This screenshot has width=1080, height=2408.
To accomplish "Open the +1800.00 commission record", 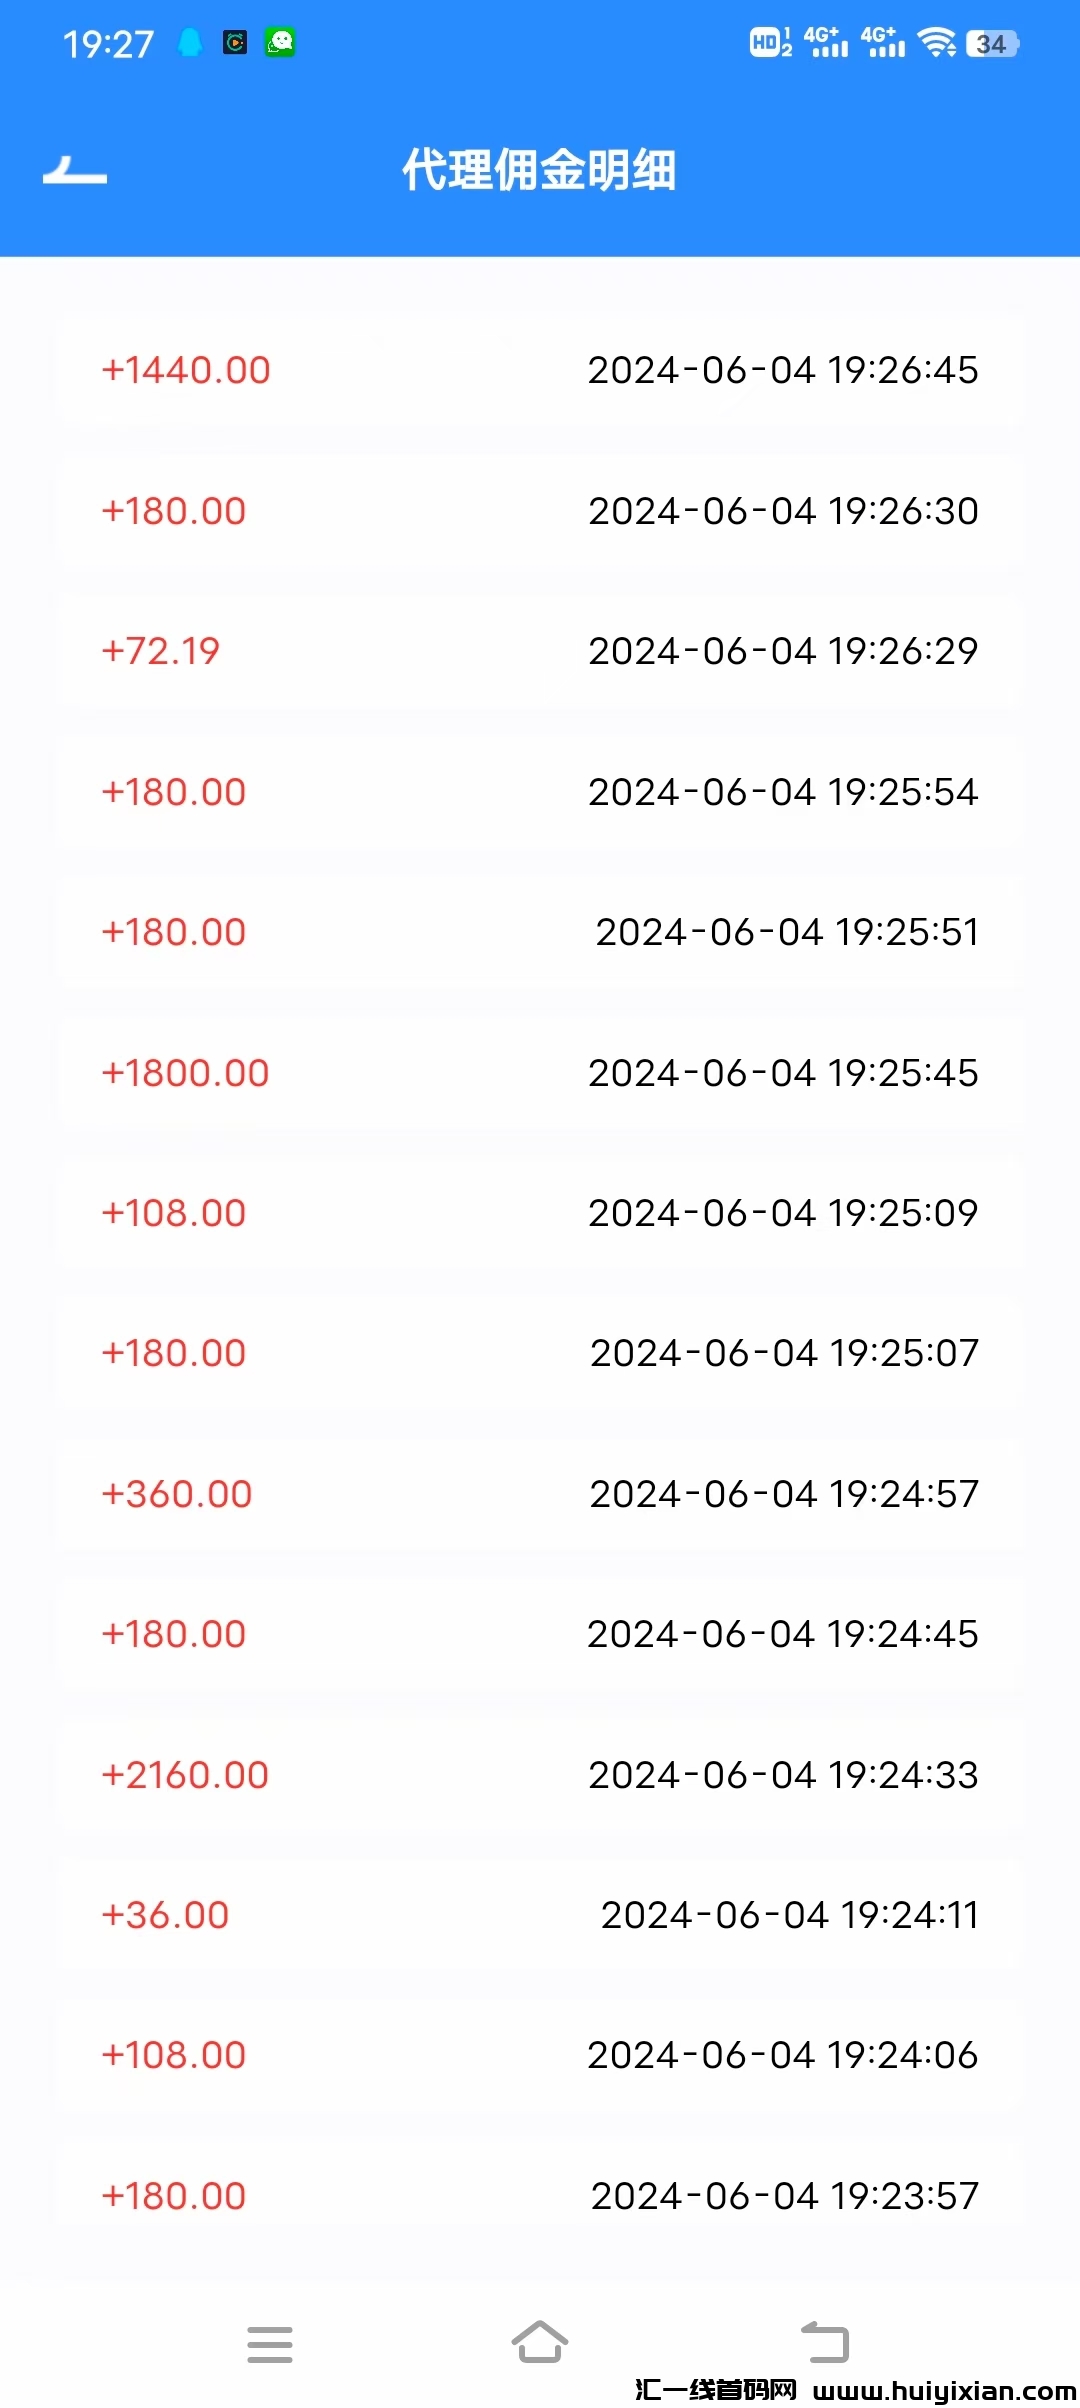I will point(540,1073).
